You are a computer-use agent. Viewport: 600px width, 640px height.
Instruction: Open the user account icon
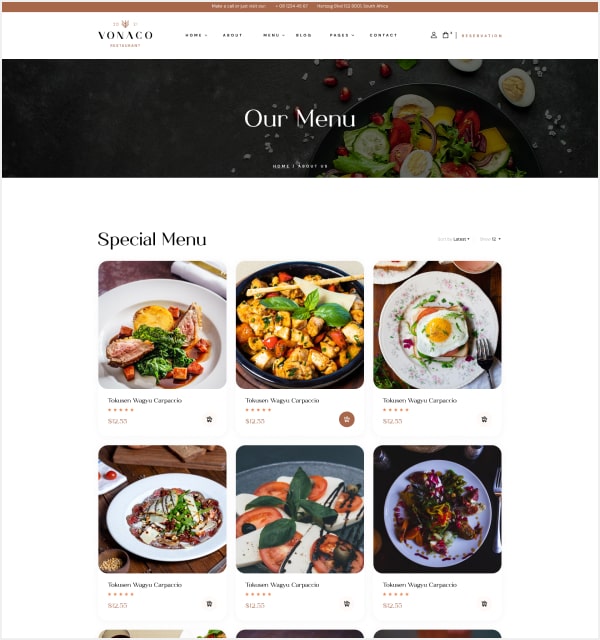pyautogui.click(x=433, y=35)
